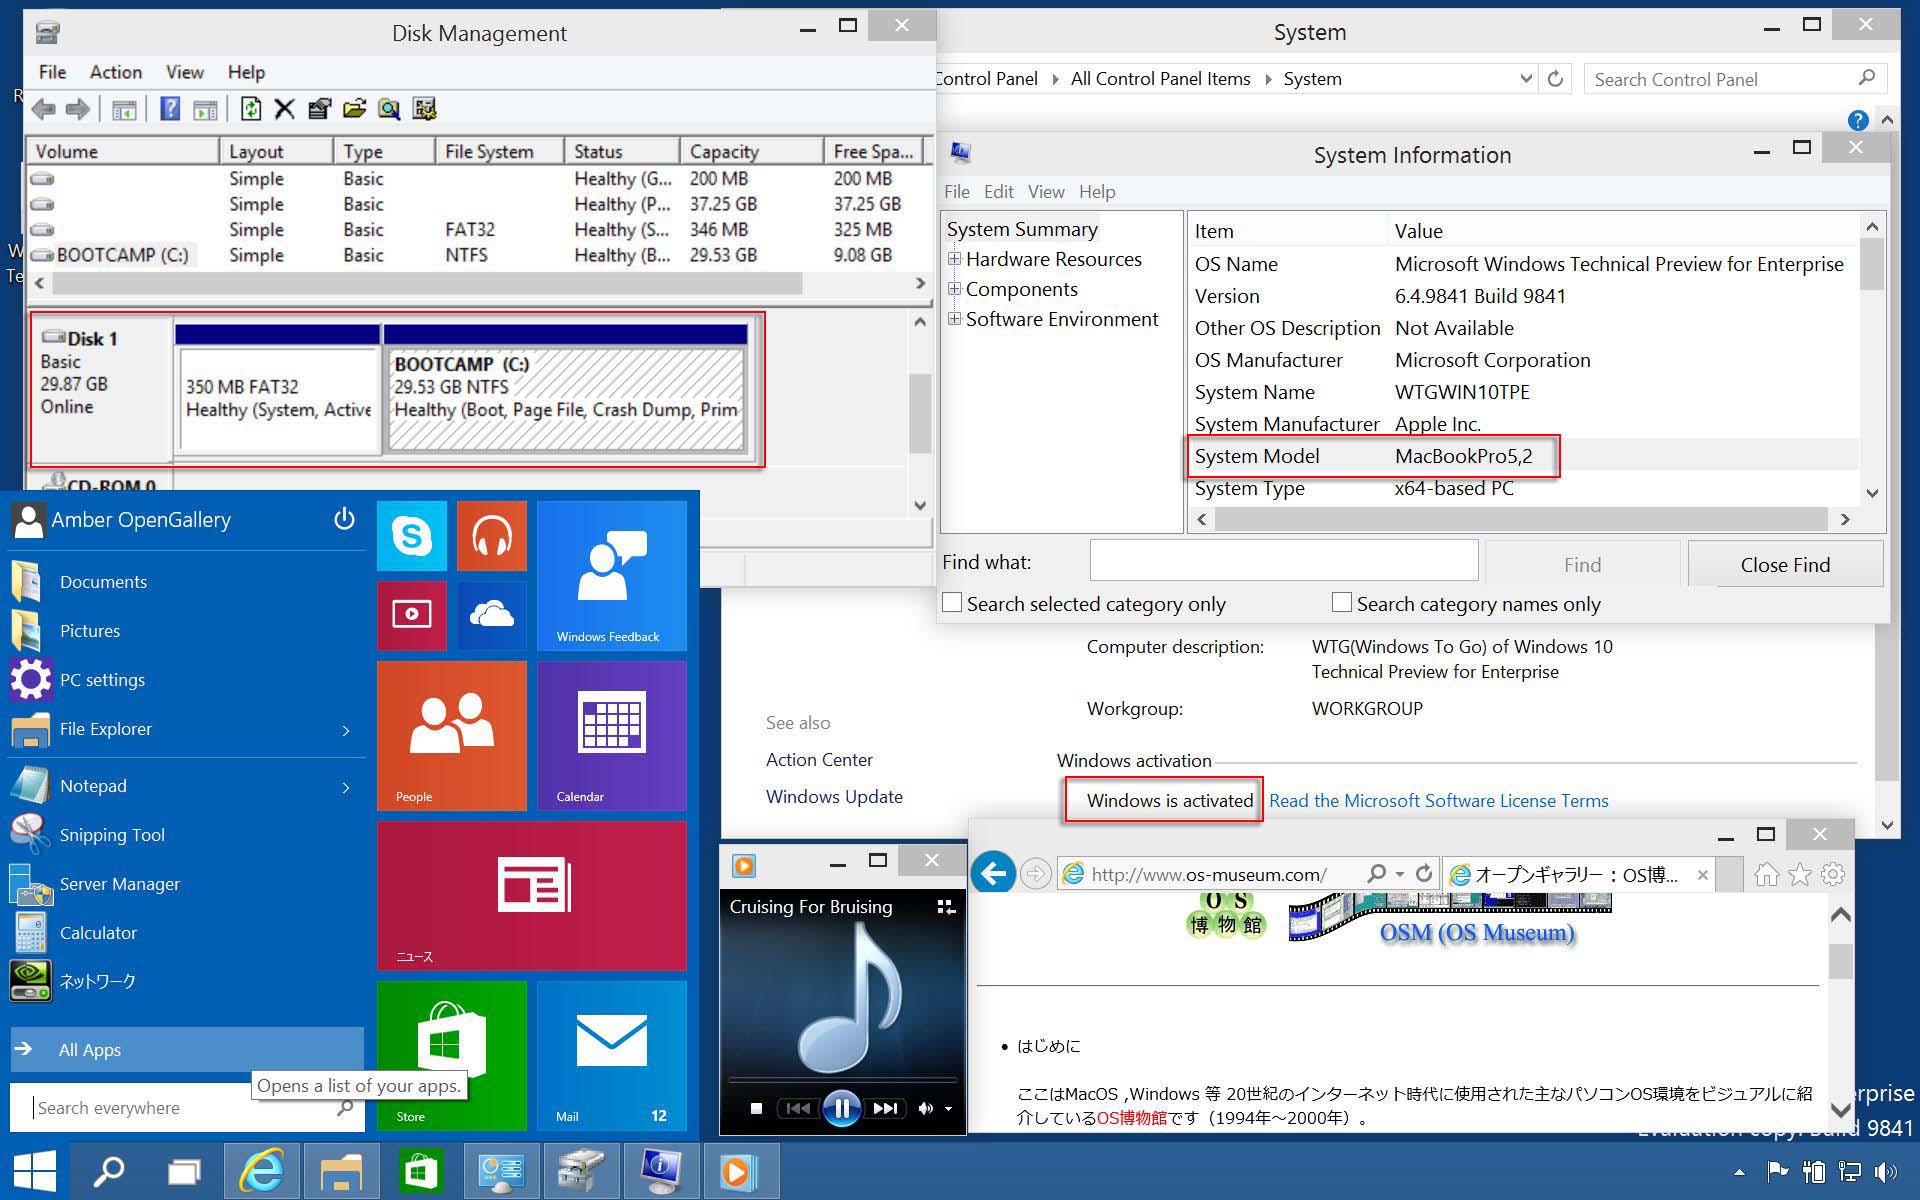Open the Music headphones tile
Viewport: 1920px width, 1200px height.
492,536
